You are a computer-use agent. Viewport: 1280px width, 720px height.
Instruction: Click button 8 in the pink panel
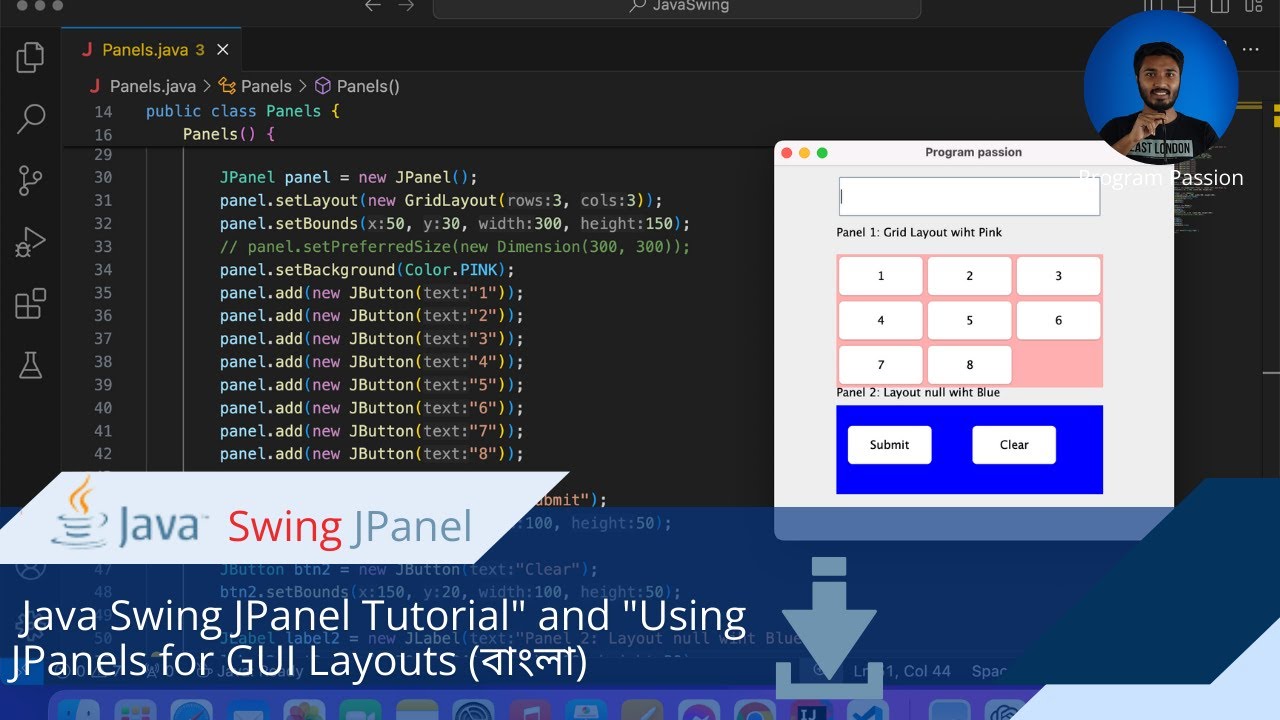click(969, 365)
